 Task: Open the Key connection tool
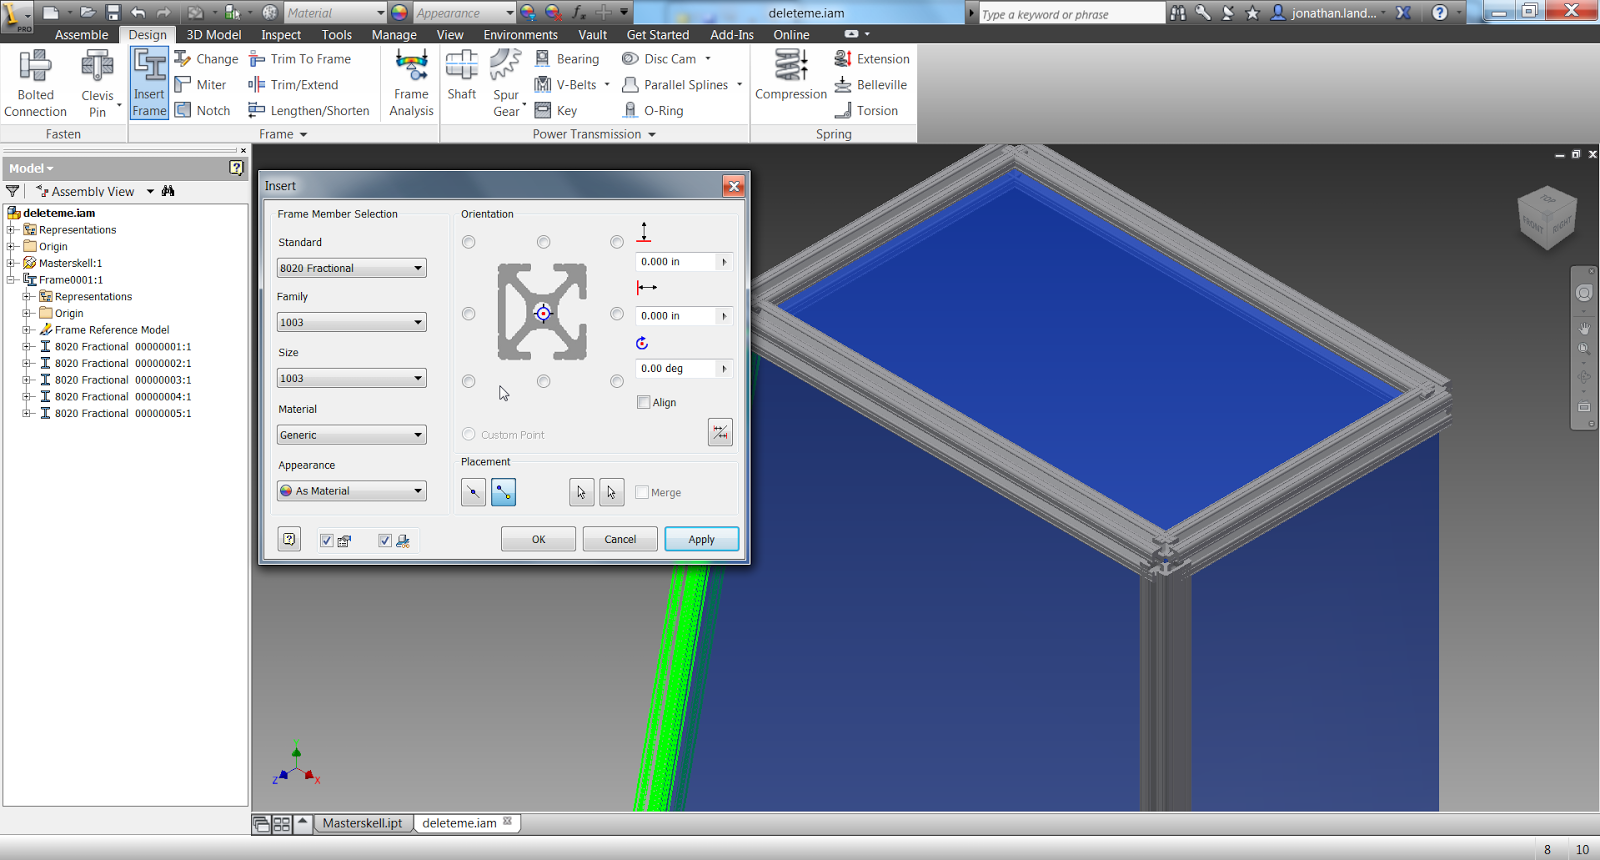556,111
